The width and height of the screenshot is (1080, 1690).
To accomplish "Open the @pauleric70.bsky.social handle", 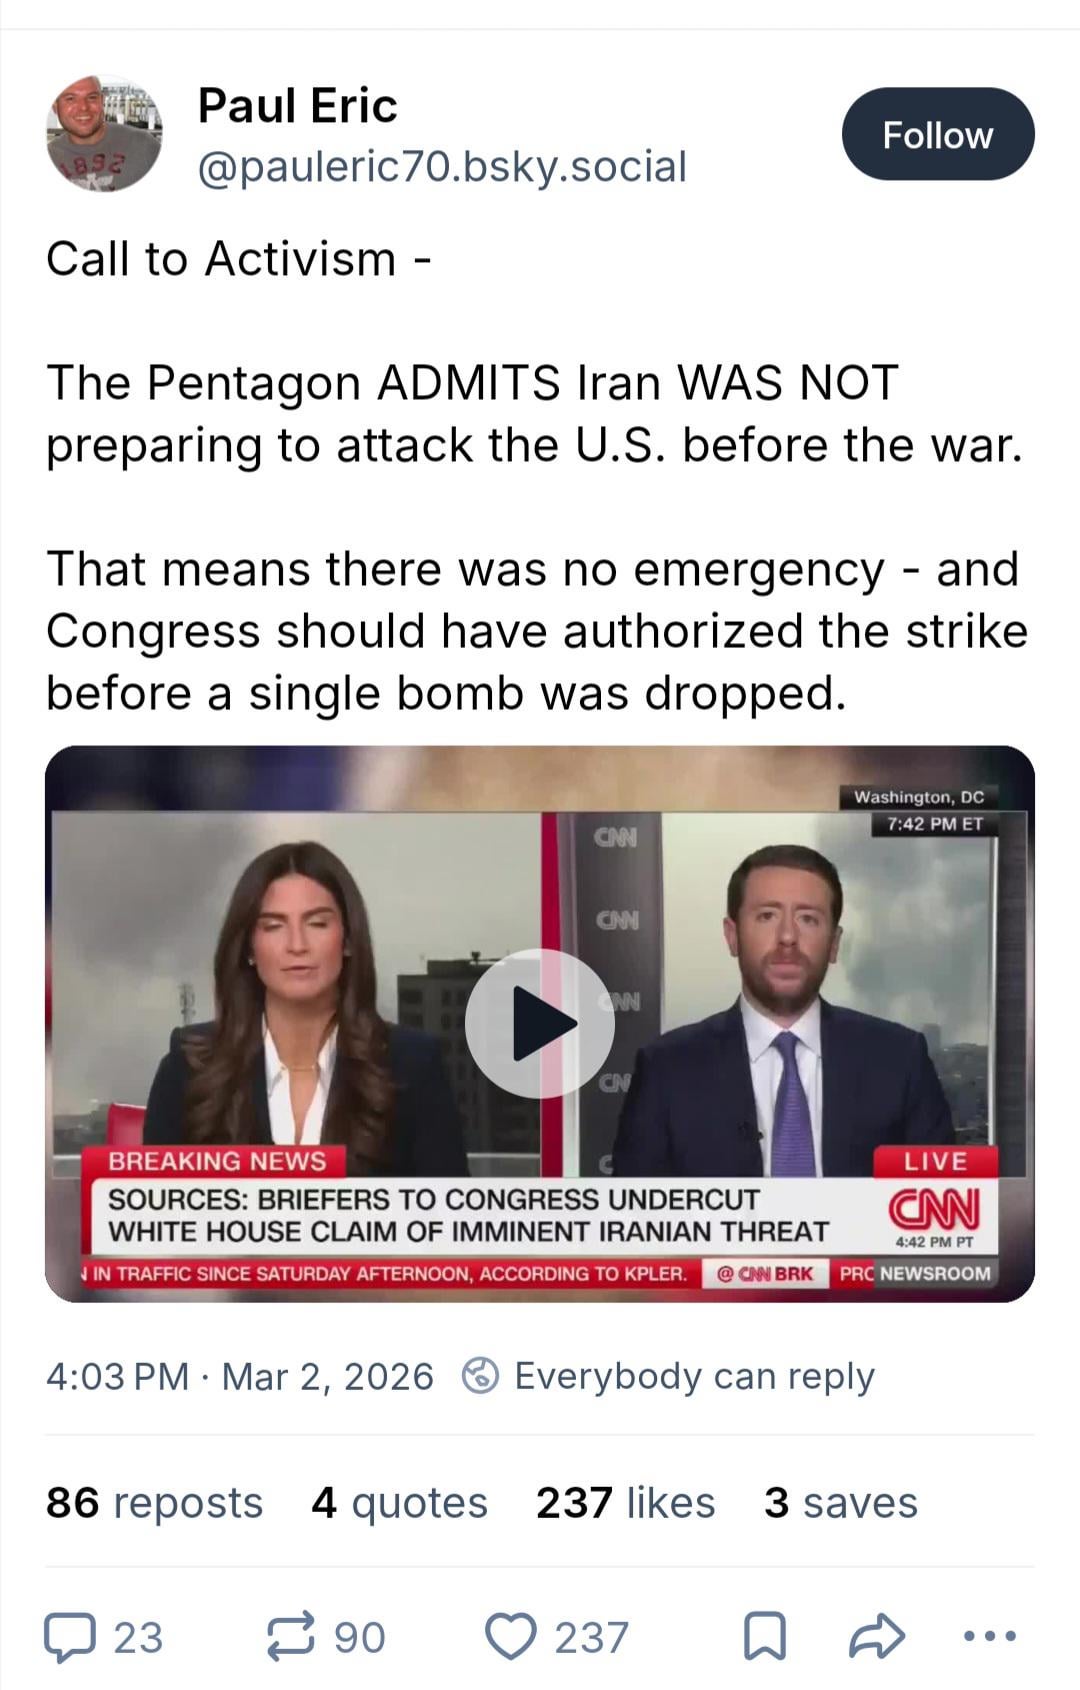I will [442, 166].
